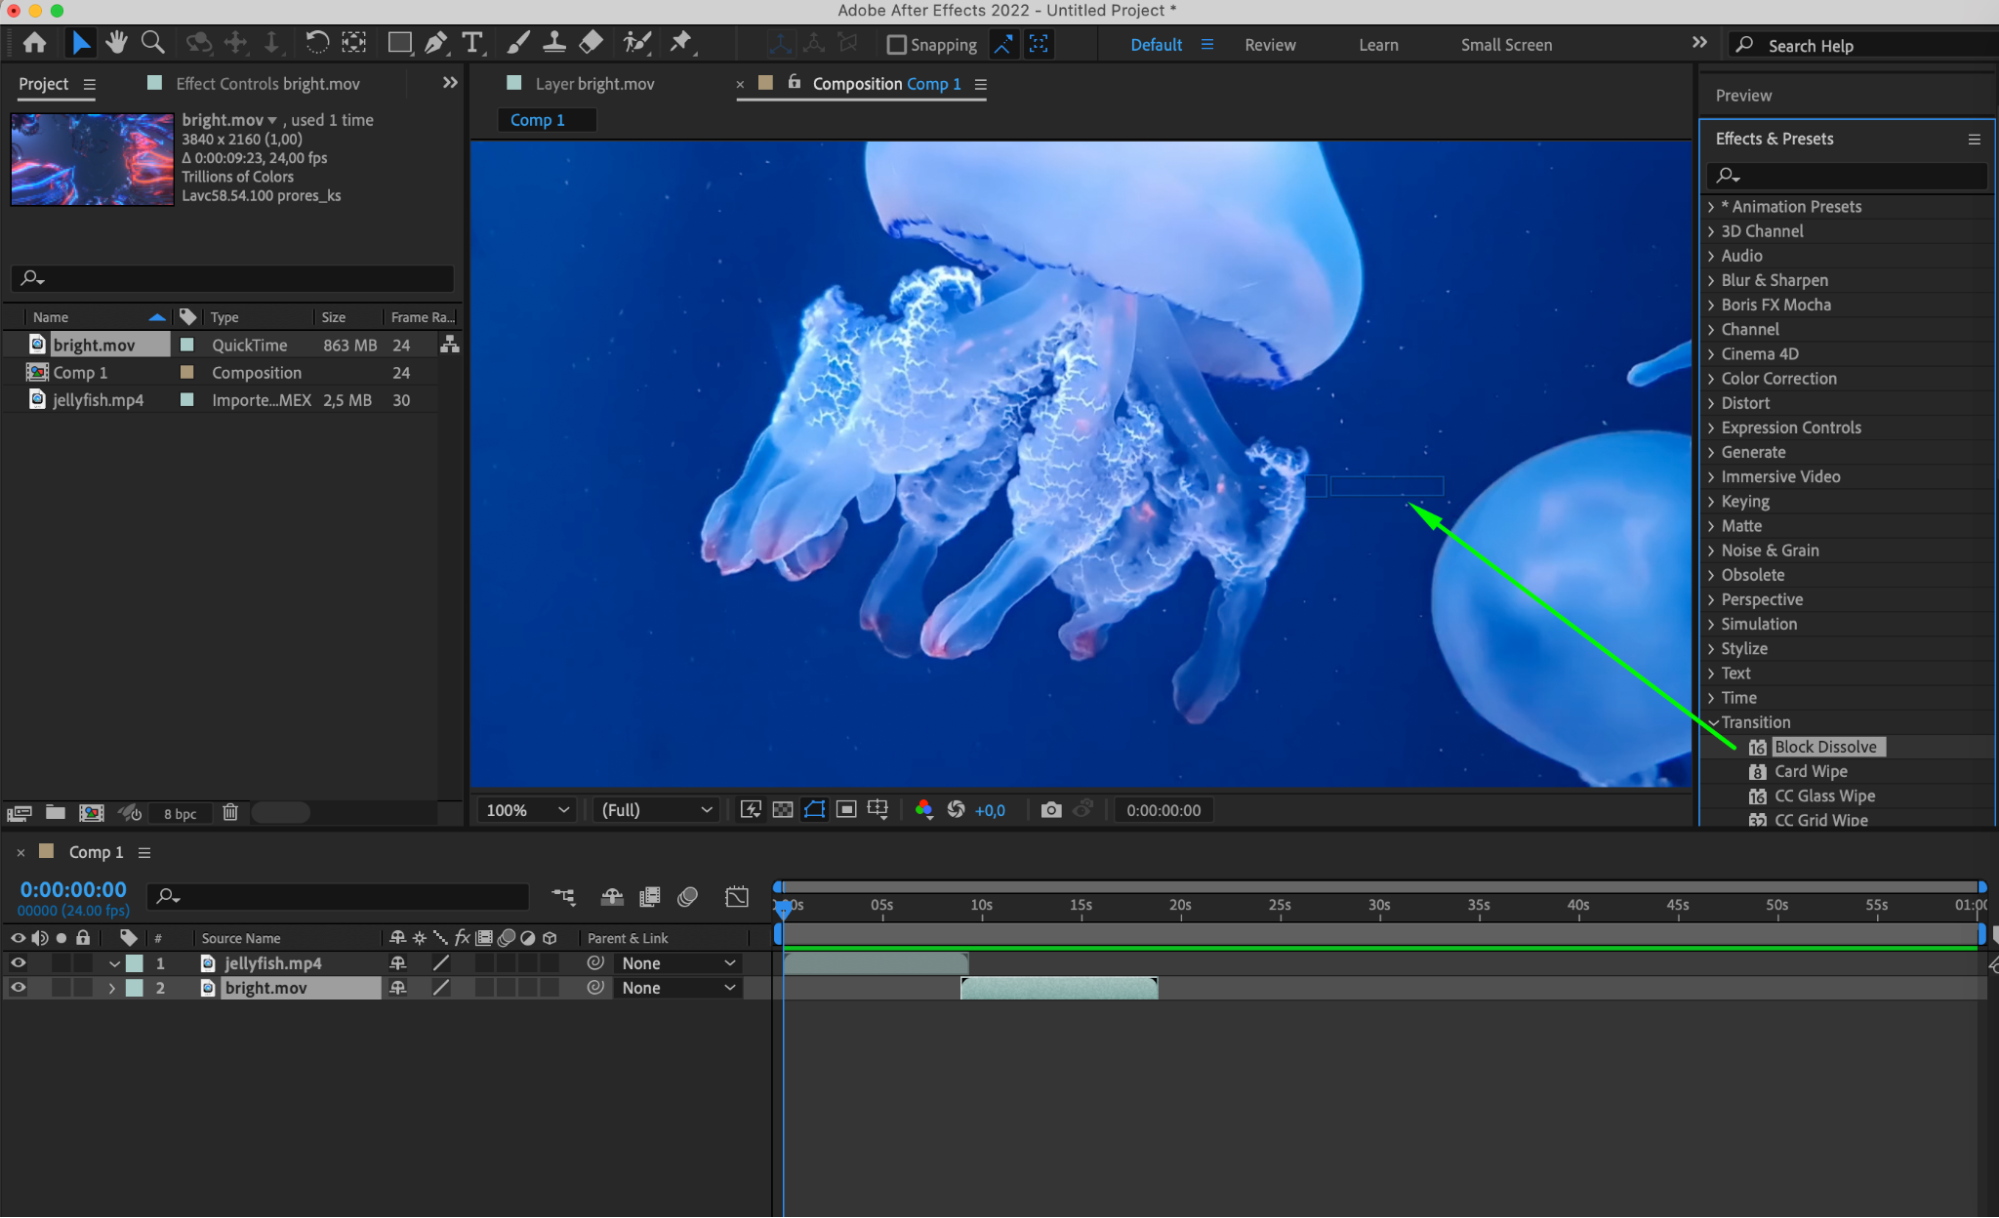
Task: Select the Puppet Pin tool
Action: pos(681,43)
